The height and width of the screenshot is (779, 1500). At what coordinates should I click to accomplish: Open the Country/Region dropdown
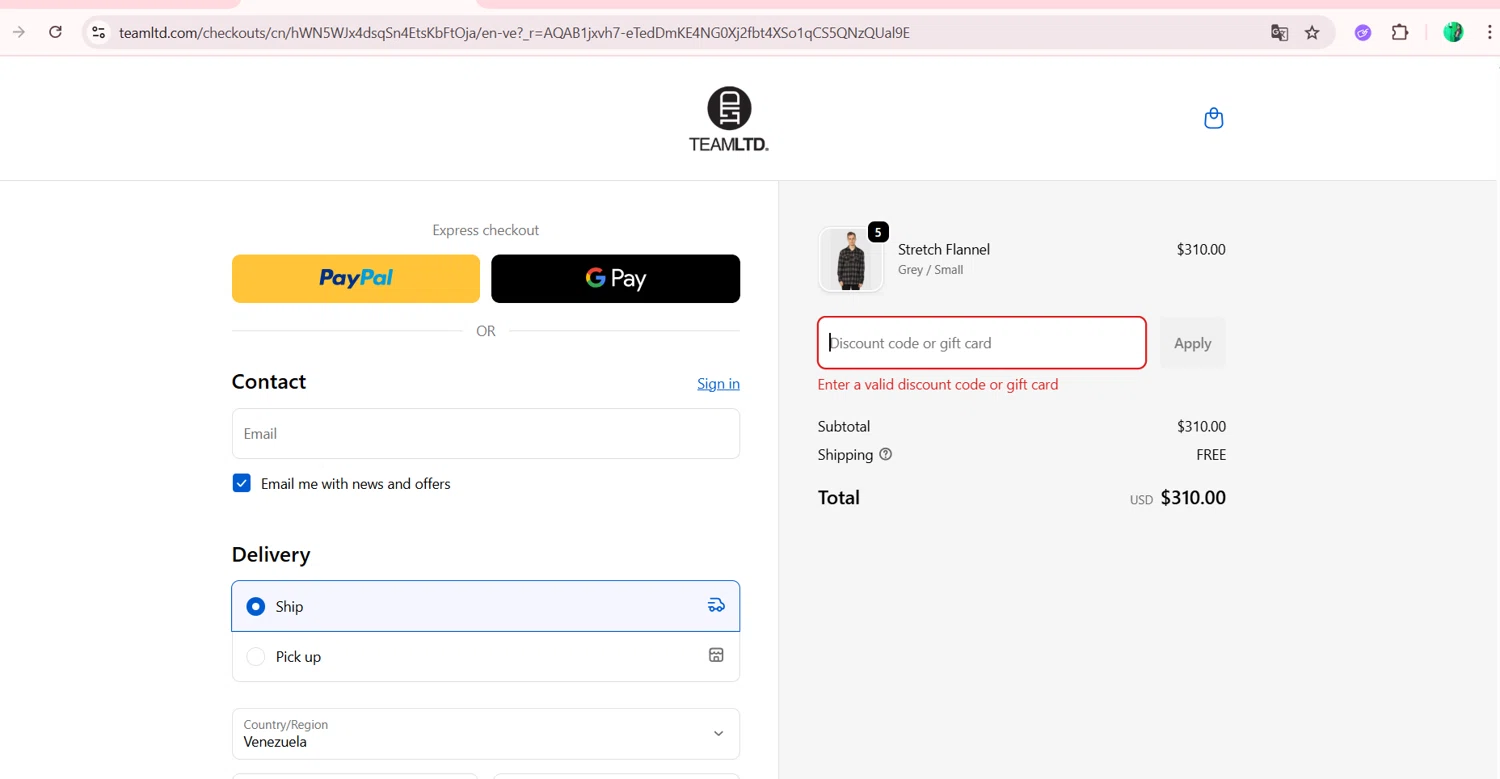click(486, 734)
